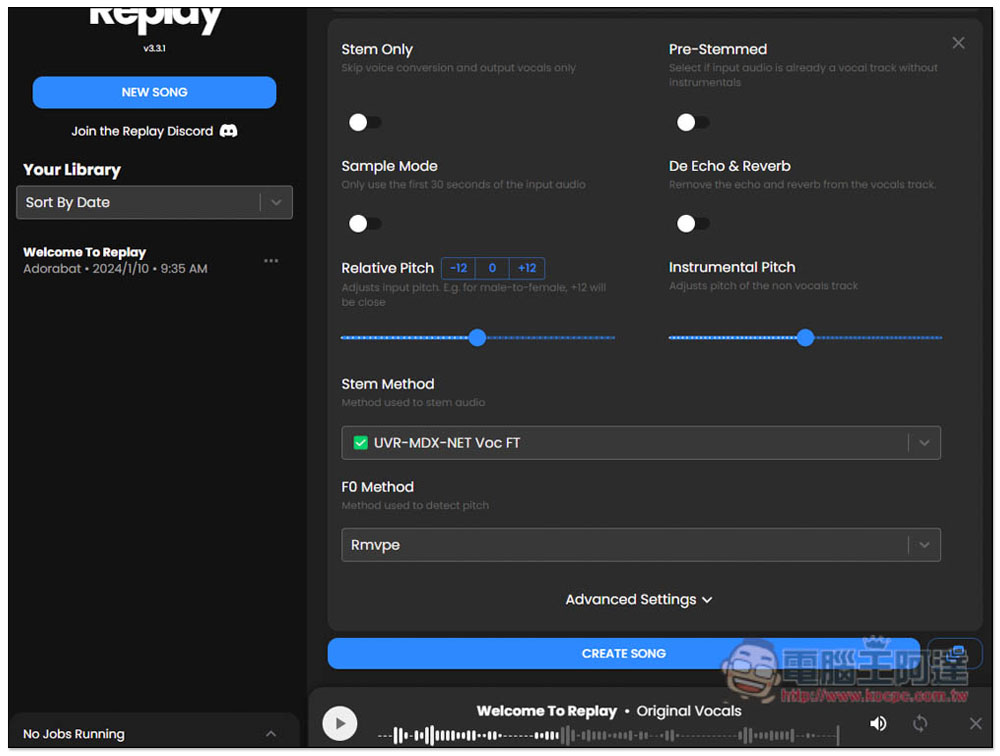Click the Instrumental Pitch slider handle

coord(805,337)
